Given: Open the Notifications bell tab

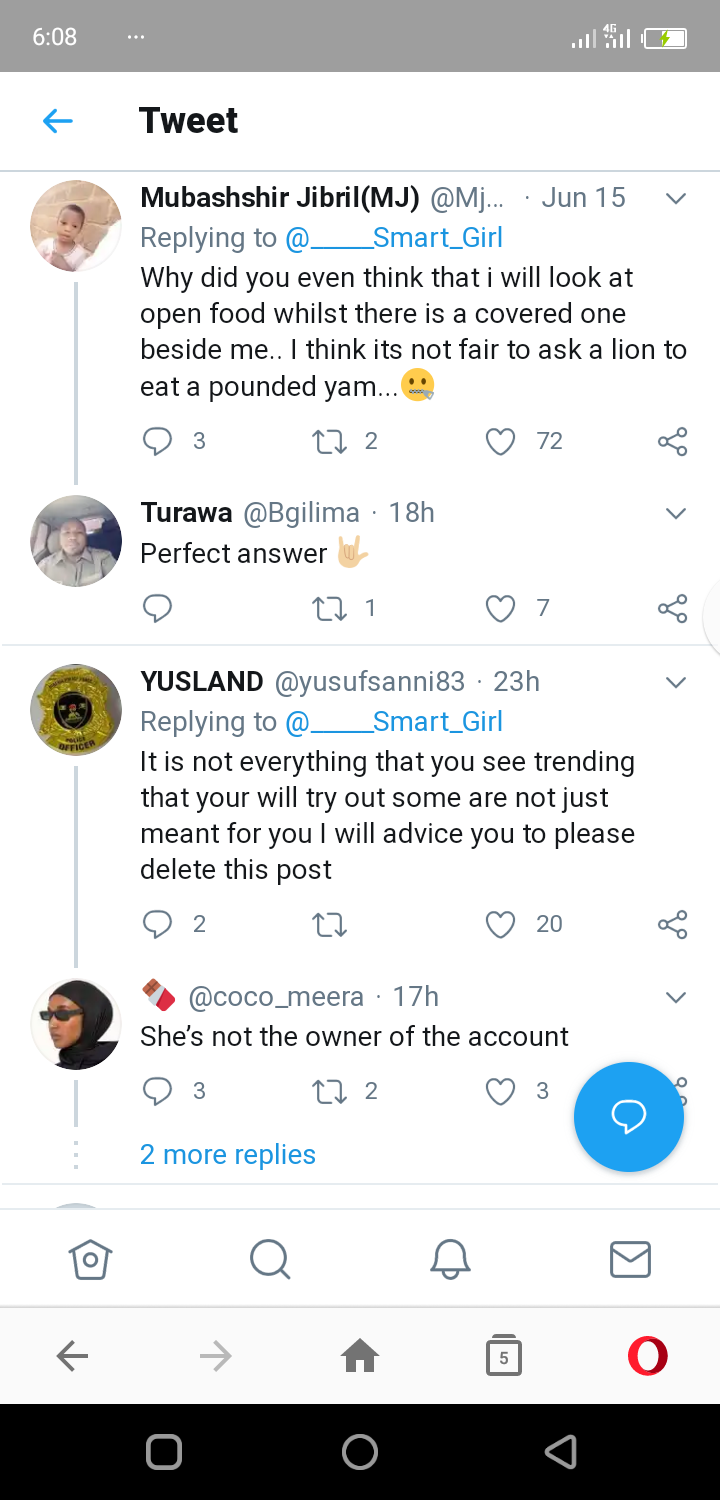Looking at the screenshot, I should tap(450, 1259).
